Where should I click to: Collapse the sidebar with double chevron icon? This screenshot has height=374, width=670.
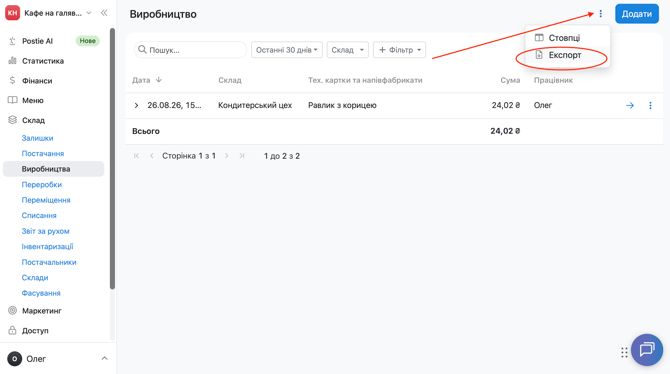pyautogui.click(x=104, y=13)
